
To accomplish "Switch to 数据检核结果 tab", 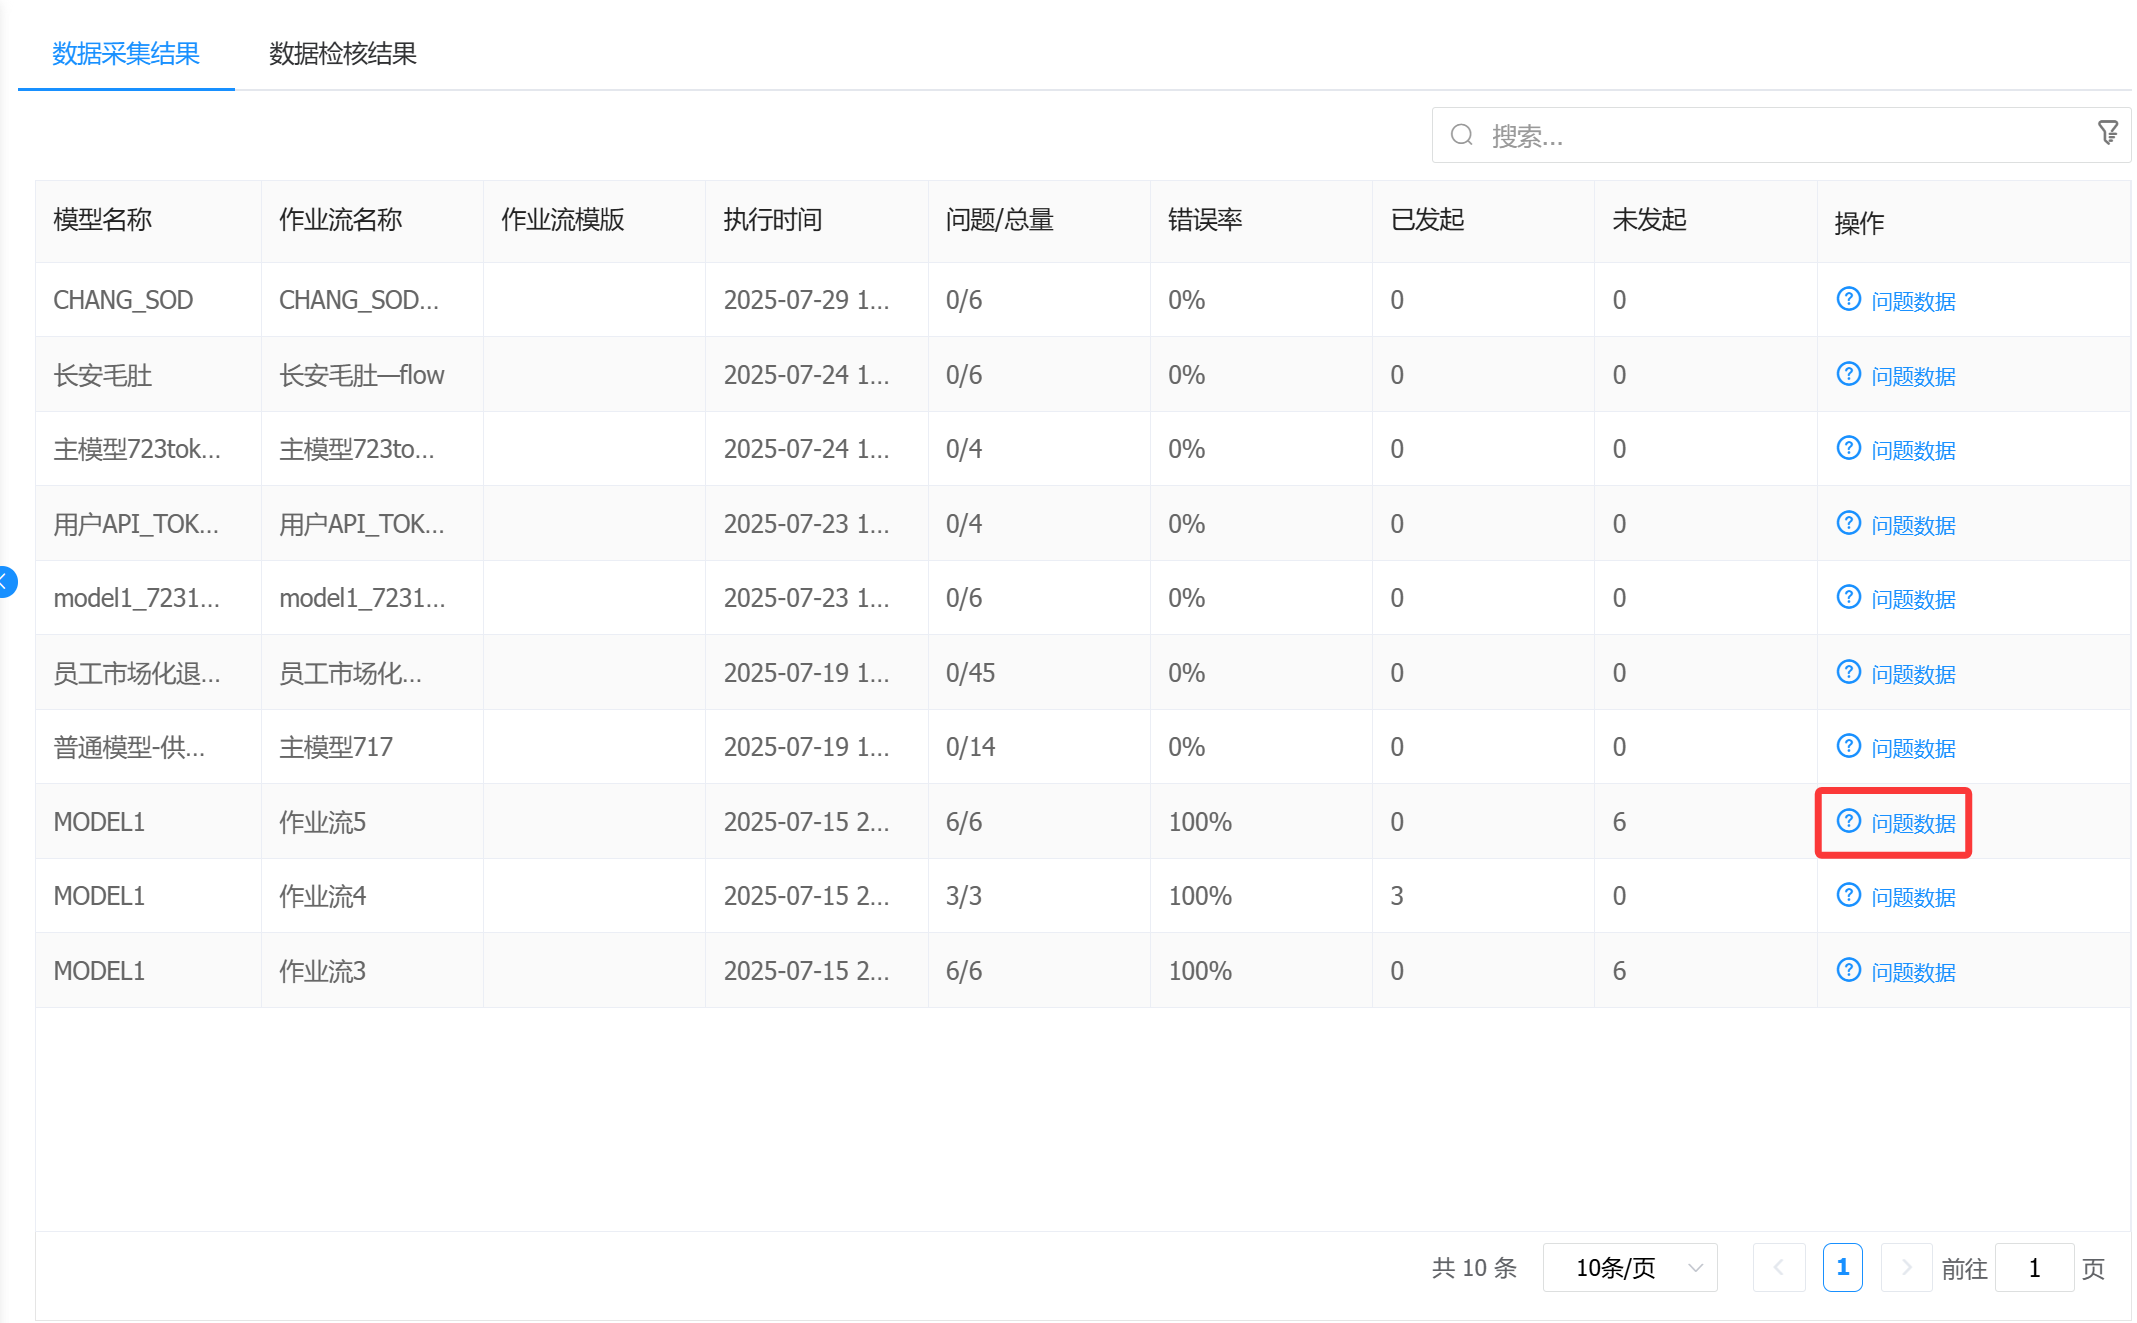I will coord(342,54).
